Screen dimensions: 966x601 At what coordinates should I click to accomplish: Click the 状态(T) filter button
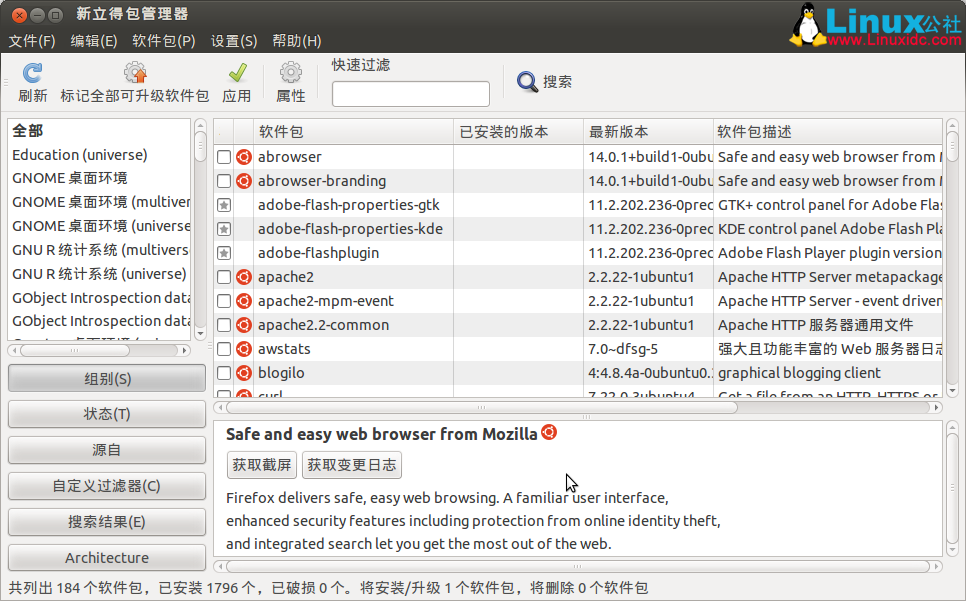click(x=107, y=414)
